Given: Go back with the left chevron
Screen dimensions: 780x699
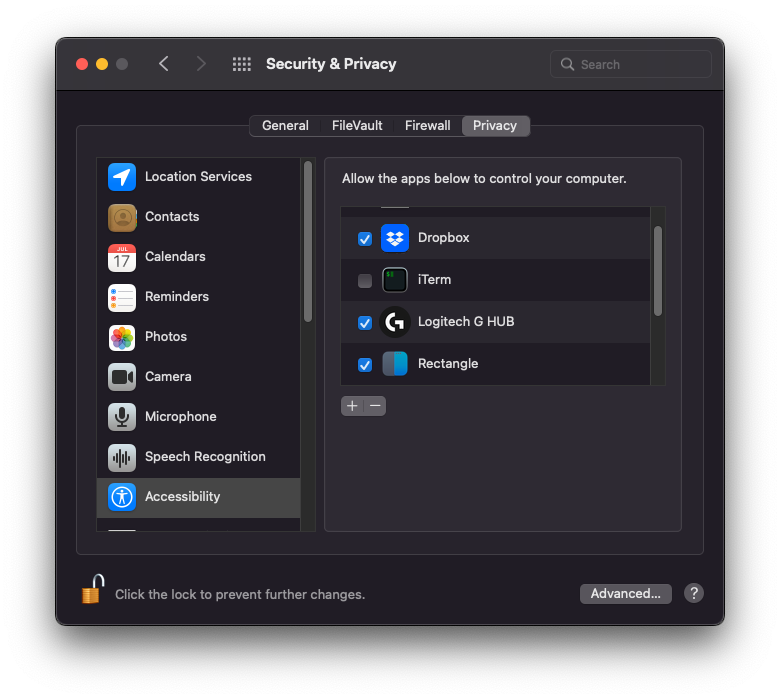Looking at the screenshot, I should click(x=164, y=64).
